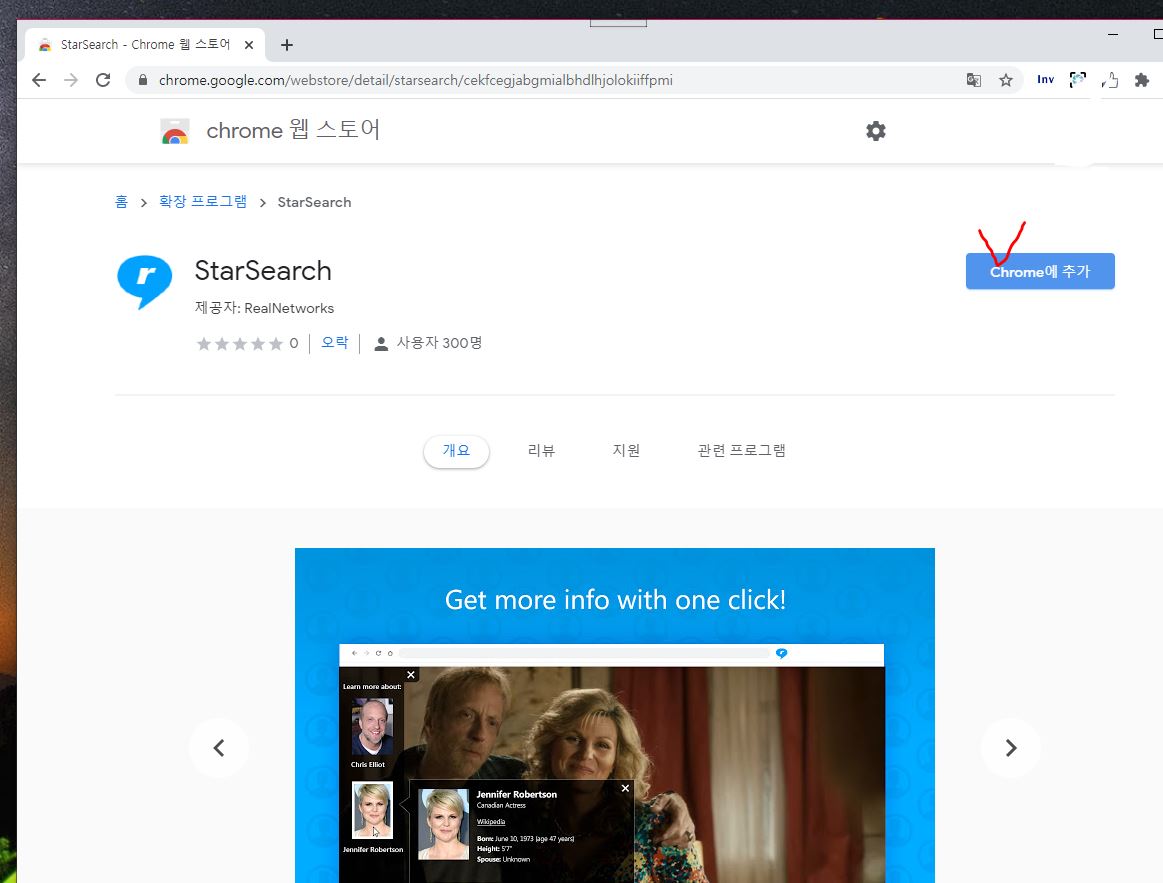Click the StarSearch blue speech bubble logo

point(145,281)
